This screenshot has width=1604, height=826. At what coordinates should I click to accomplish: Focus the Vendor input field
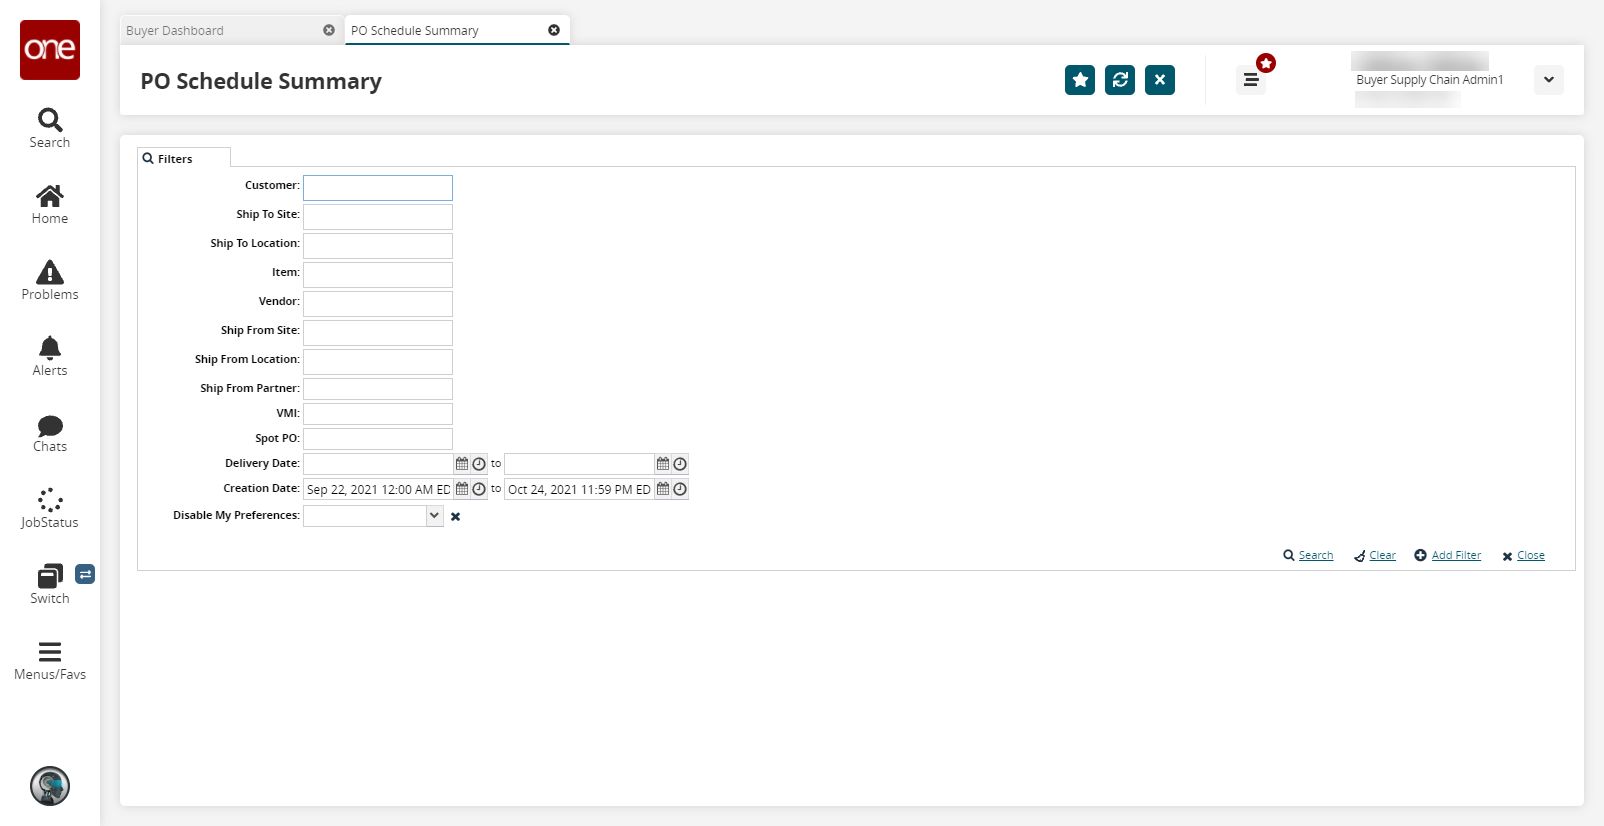(378, 304)
